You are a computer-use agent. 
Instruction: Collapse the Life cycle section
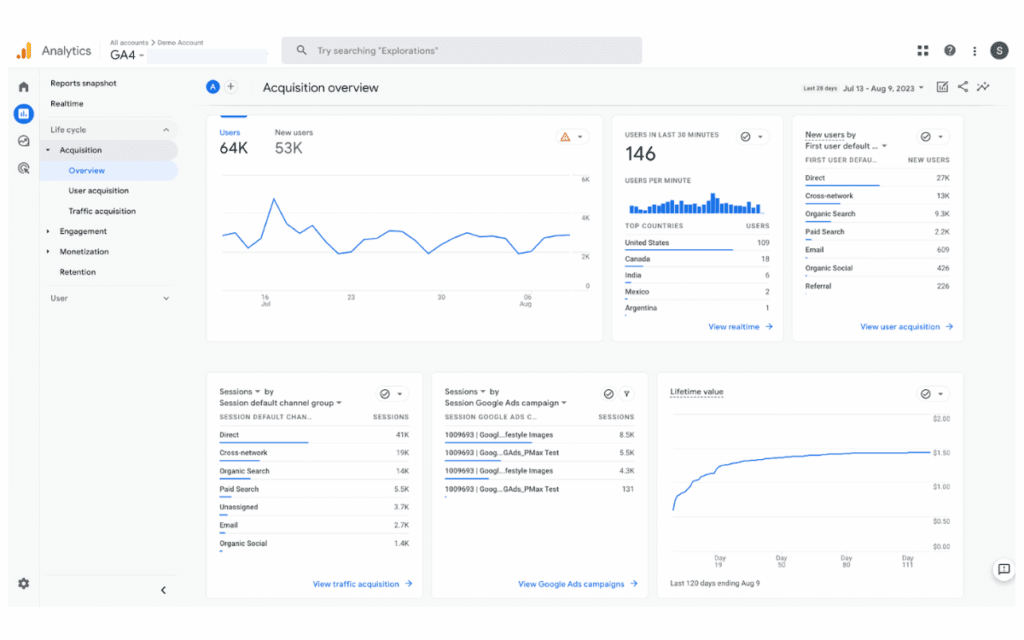pyautogui.click(x=166, y=130)
